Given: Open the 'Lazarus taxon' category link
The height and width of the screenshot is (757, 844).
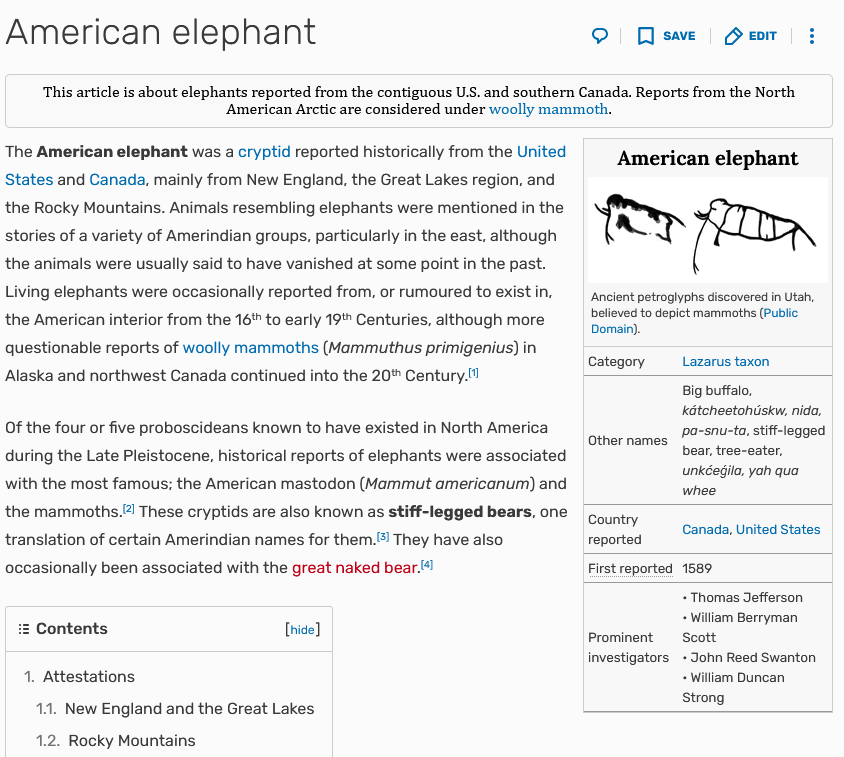Looking at the screenshot, I should pos(725,362).
